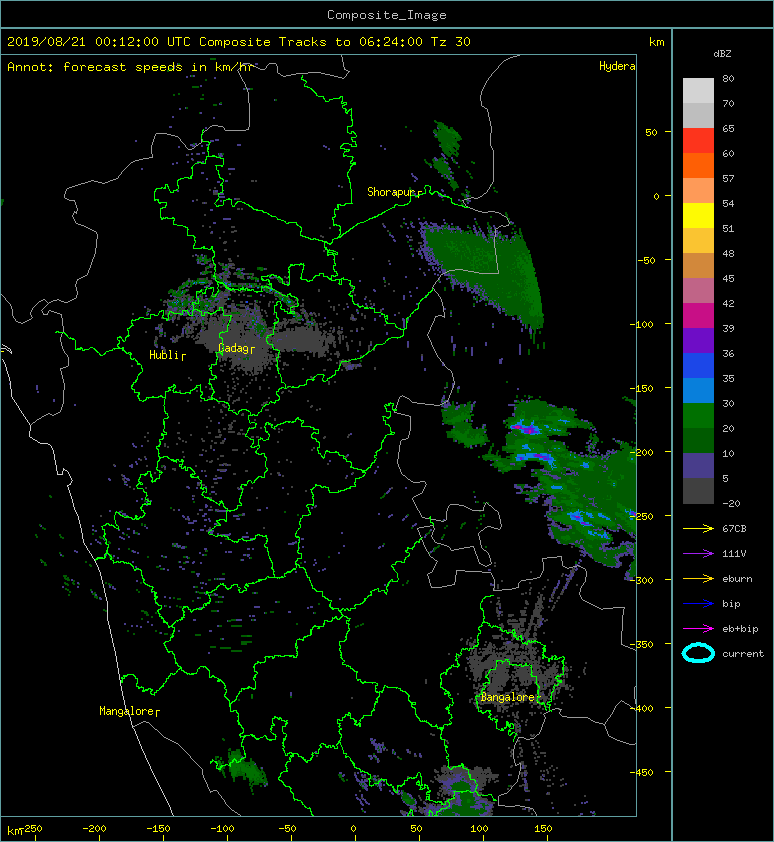The width and height of the screenshot is (774, 842).
Task: Click the 2019/08/21 00:12:00 UTC timestamp text
Action: 99,42
